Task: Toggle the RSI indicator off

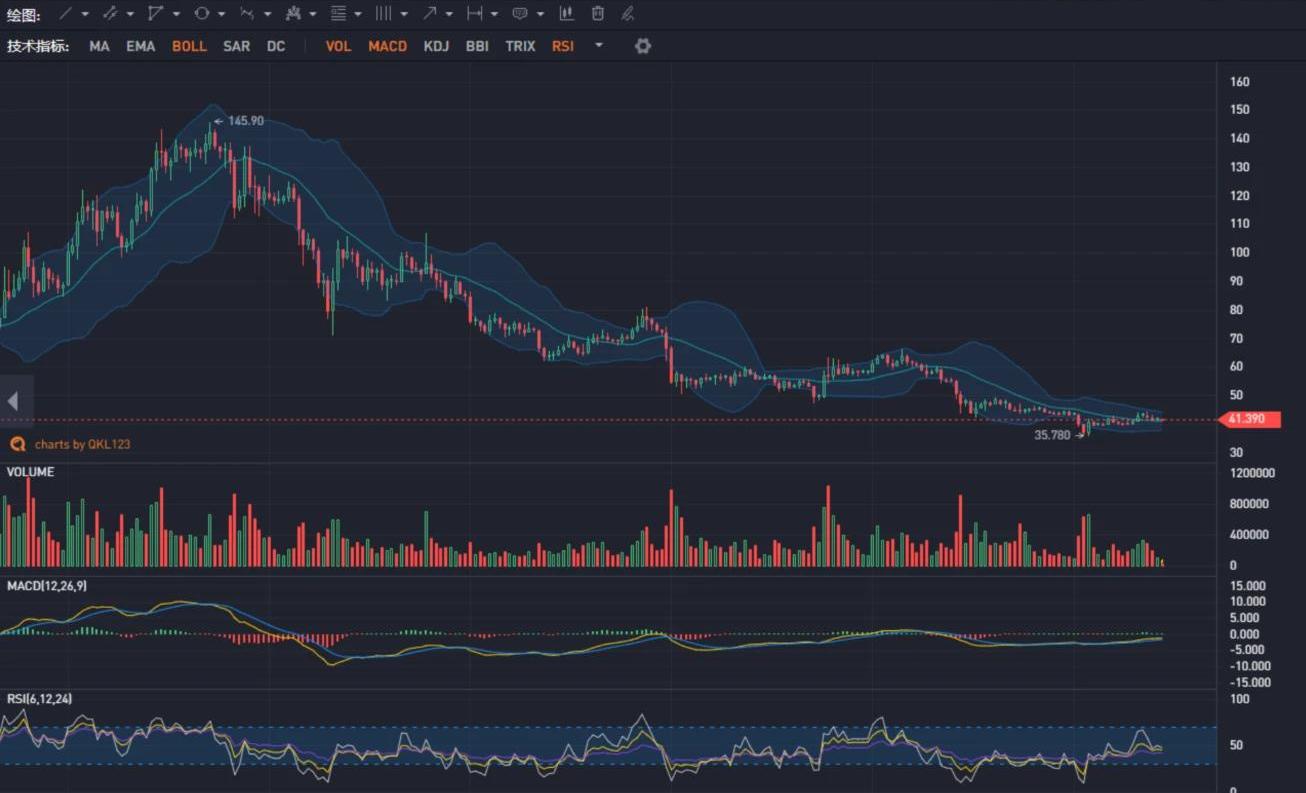Action: 563,46
